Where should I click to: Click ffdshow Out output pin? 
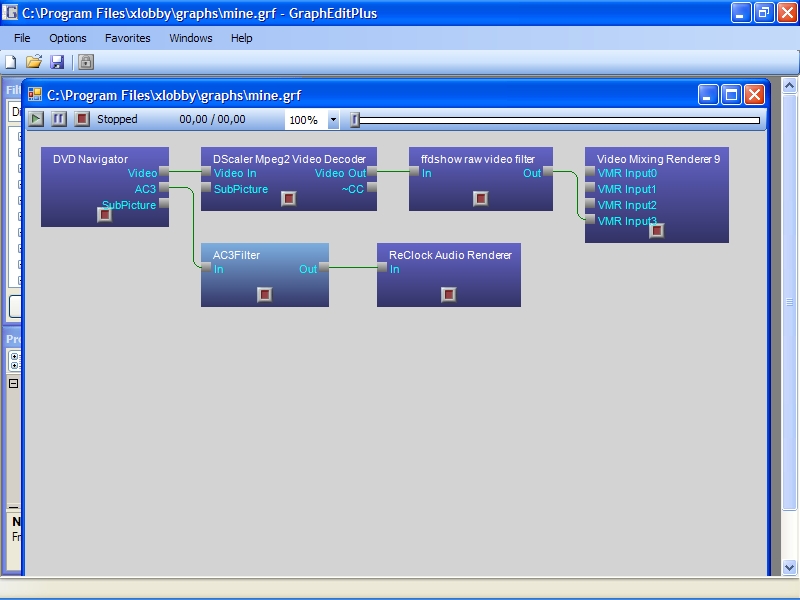[x=547, y=172]
